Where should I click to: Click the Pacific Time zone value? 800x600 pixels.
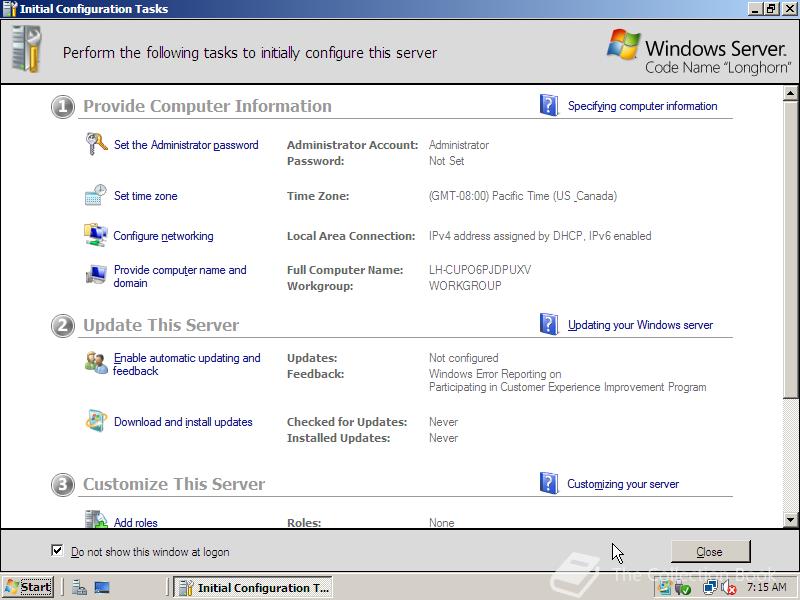522,196
